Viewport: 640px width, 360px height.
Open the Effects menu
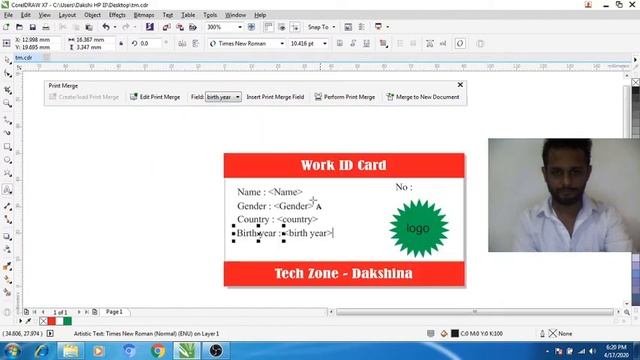pos(117,15)
